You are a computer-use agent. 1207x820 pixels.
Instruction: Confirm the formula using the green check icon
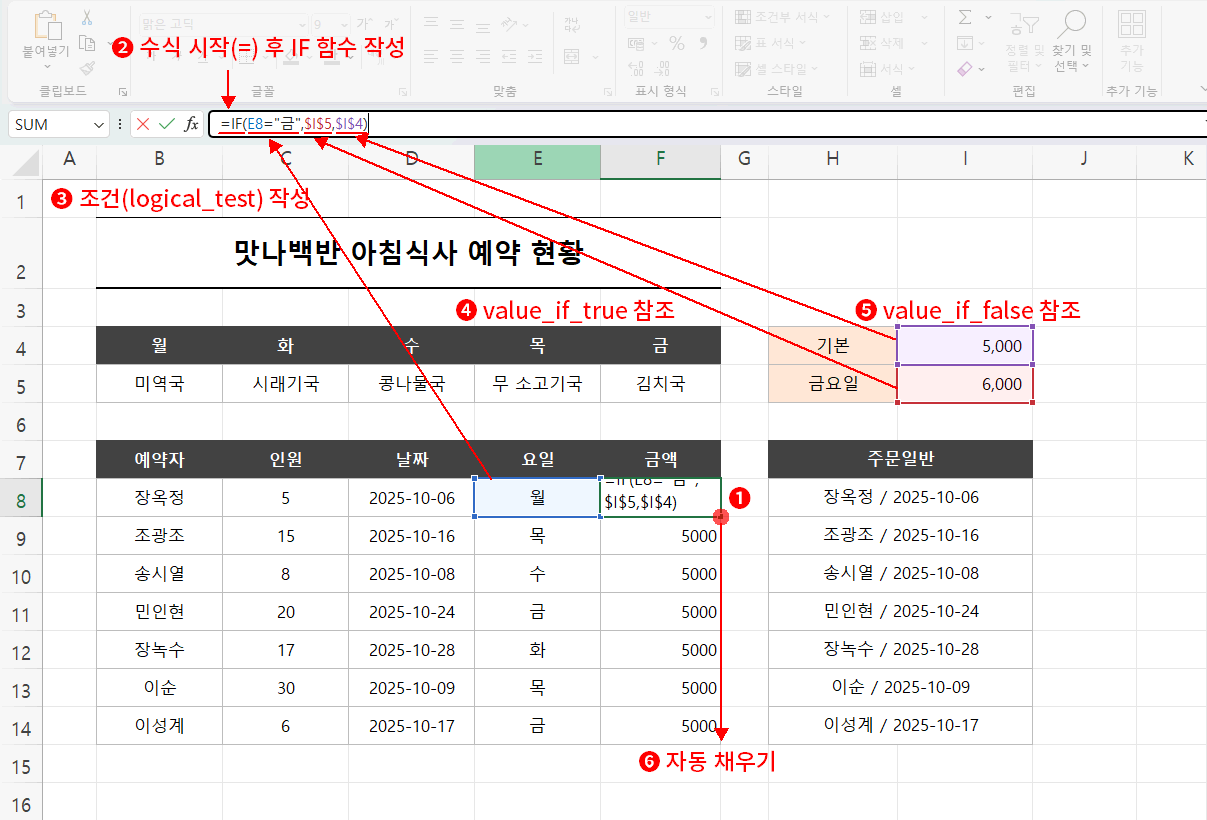pos(163,124)
